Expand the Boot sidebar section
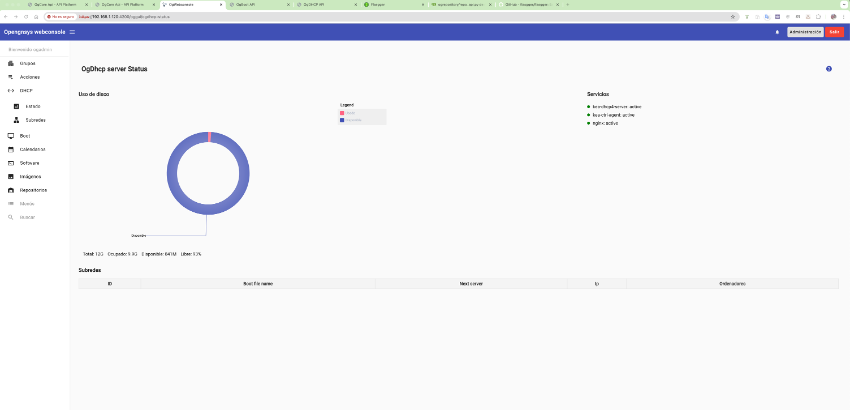850x410 pixels. 25,135
